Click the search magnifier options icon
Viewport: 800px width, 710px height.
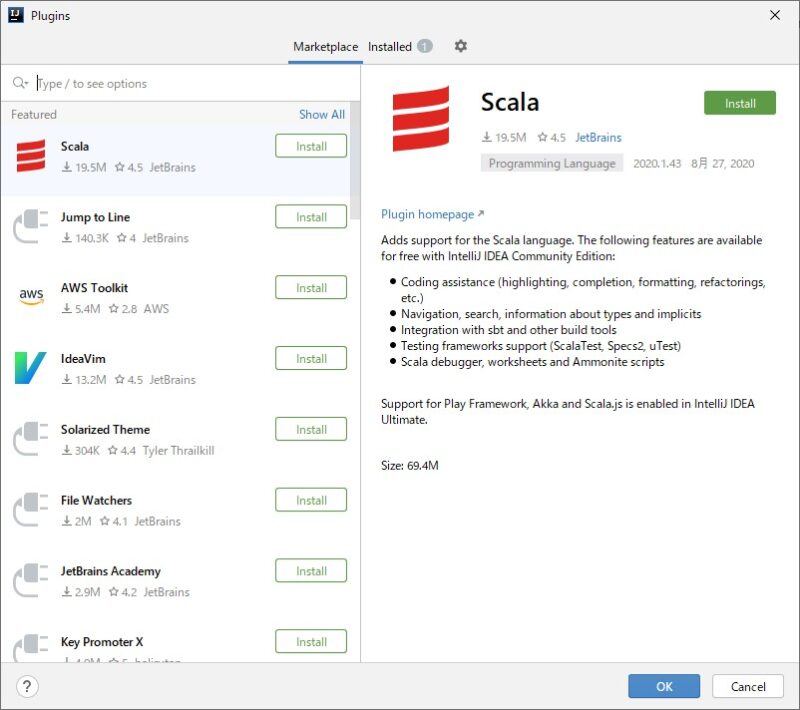[x=20, y=83]
